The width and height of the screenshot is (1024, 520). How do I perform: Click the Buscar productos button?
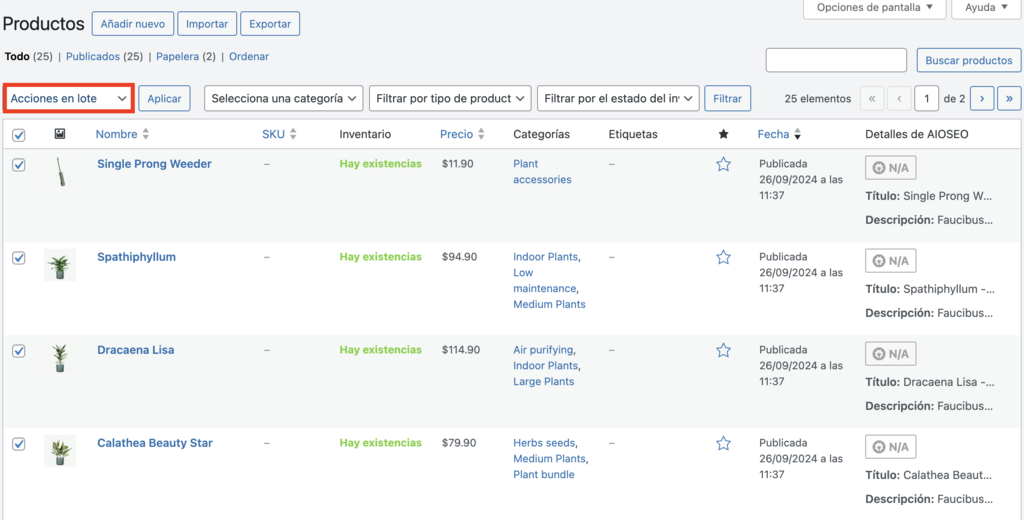968,60
